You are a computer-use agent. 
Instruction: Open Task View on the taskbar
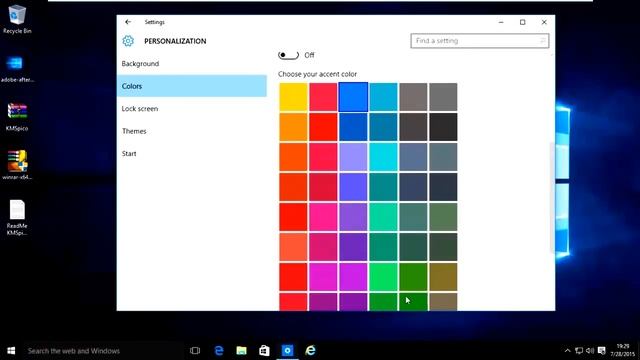(195, 351)
